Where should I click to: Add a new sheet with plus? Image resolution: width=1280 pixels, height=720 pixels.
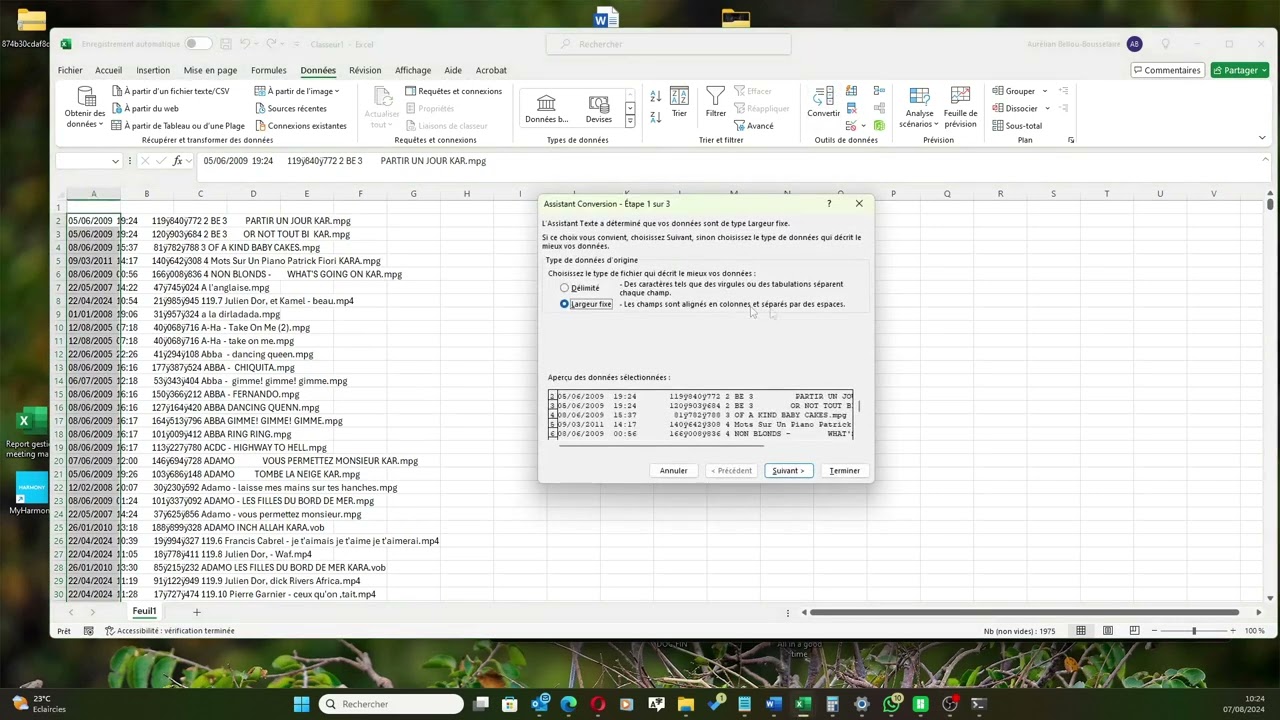click(196, 612)
